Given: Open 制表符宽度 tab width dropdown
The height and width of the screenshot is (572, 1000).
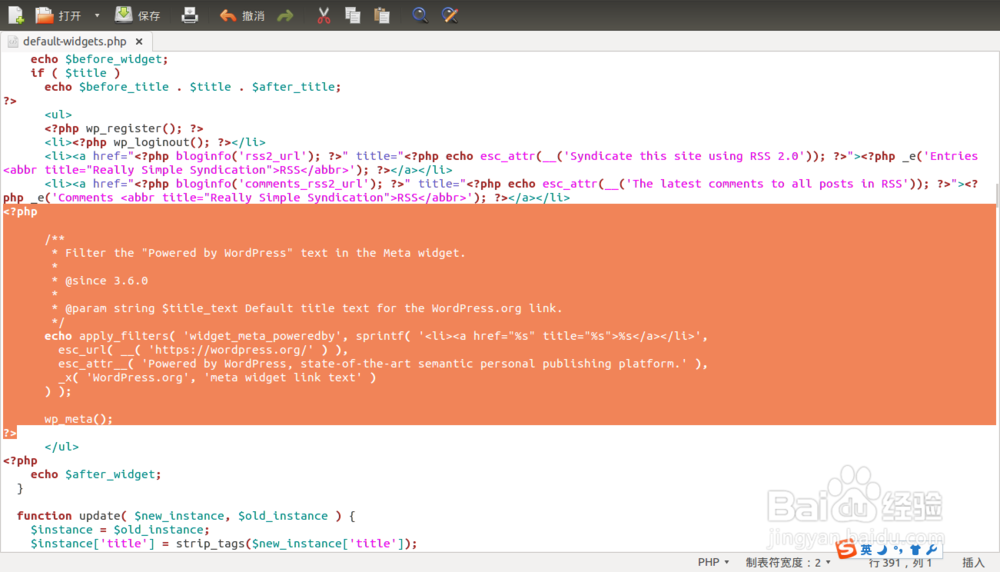Looking at the screenshot, I should pos(788,562).
